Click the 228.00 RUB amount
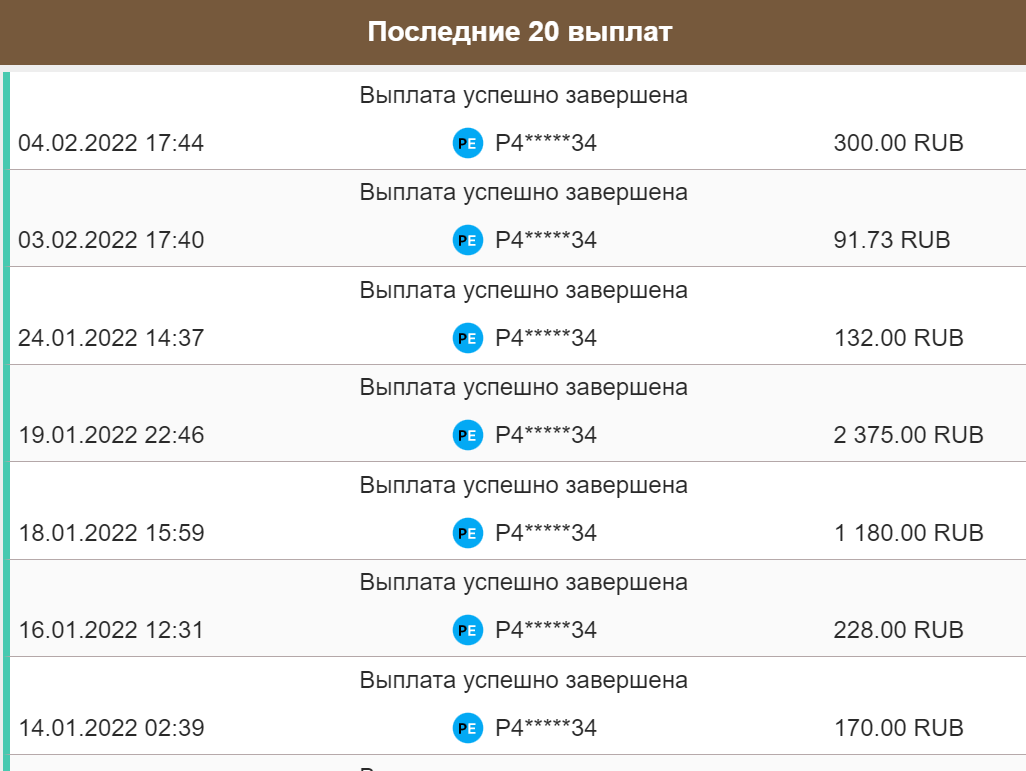1026x771 pixels. click(x=898, y=630)
